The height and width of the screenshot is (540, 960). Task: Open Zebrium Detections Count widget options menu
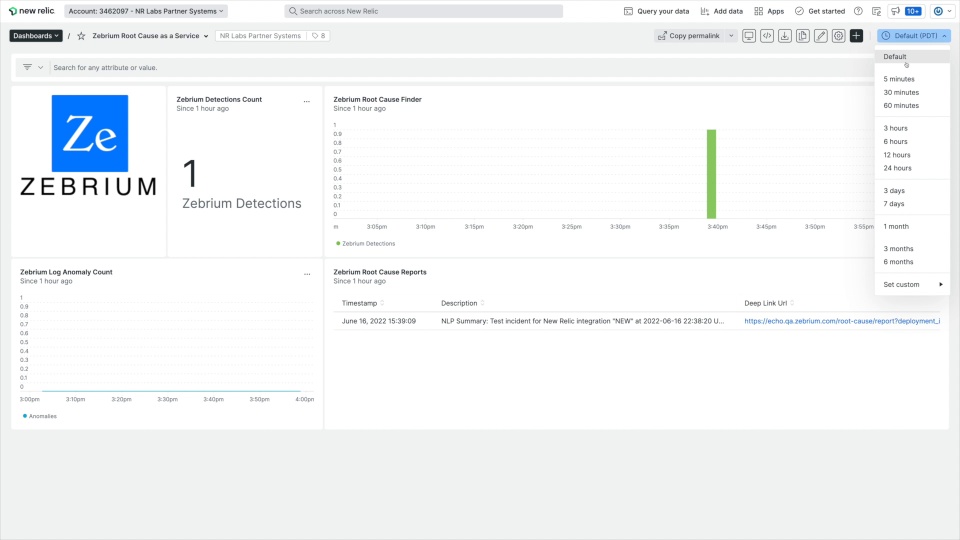point(307,101)
